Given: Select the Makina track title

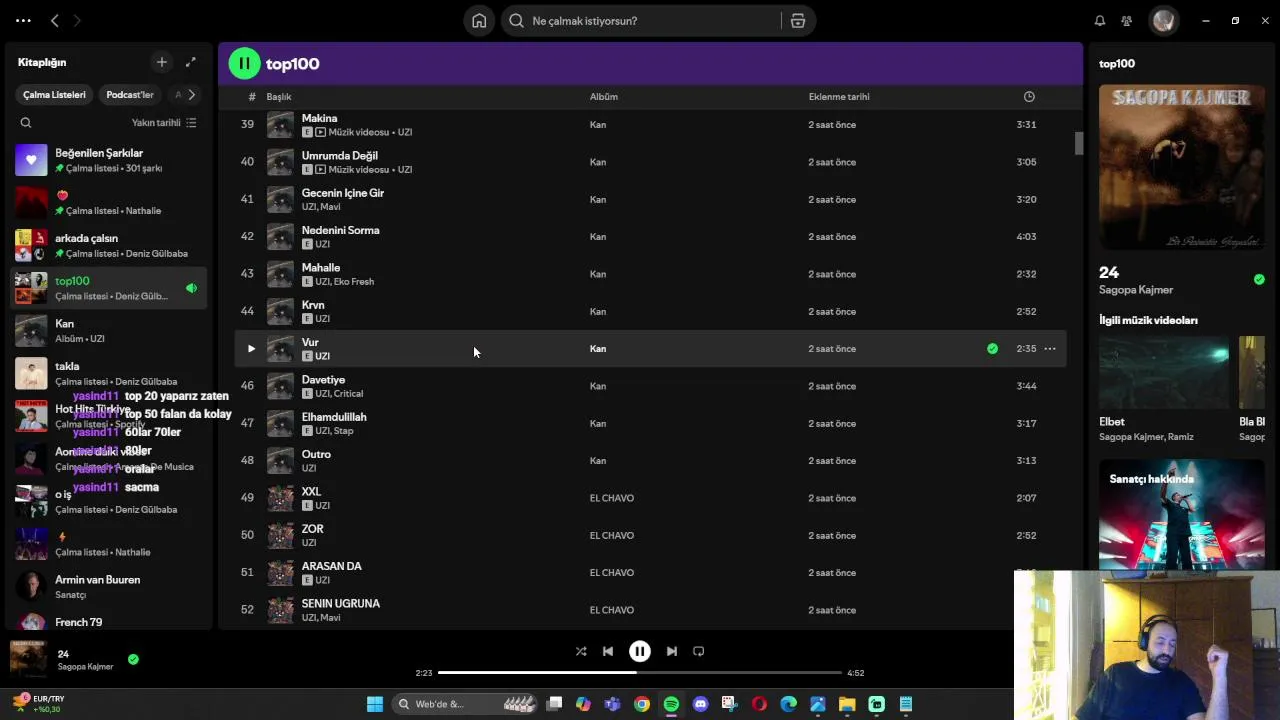Looking at the screenshot, I should click(x=319, y=118).
